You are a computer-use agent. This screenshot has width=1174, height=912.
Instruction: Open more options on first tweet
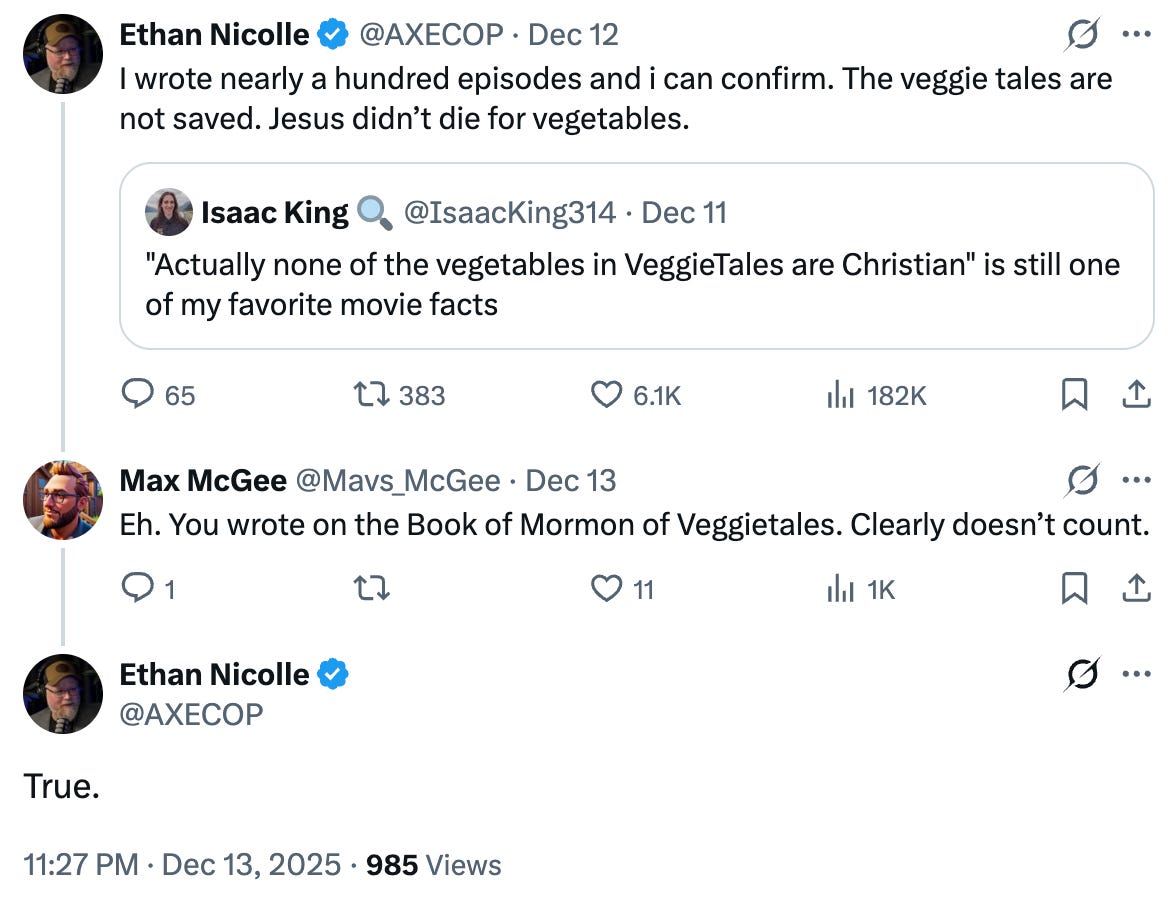pos(1137,35)
